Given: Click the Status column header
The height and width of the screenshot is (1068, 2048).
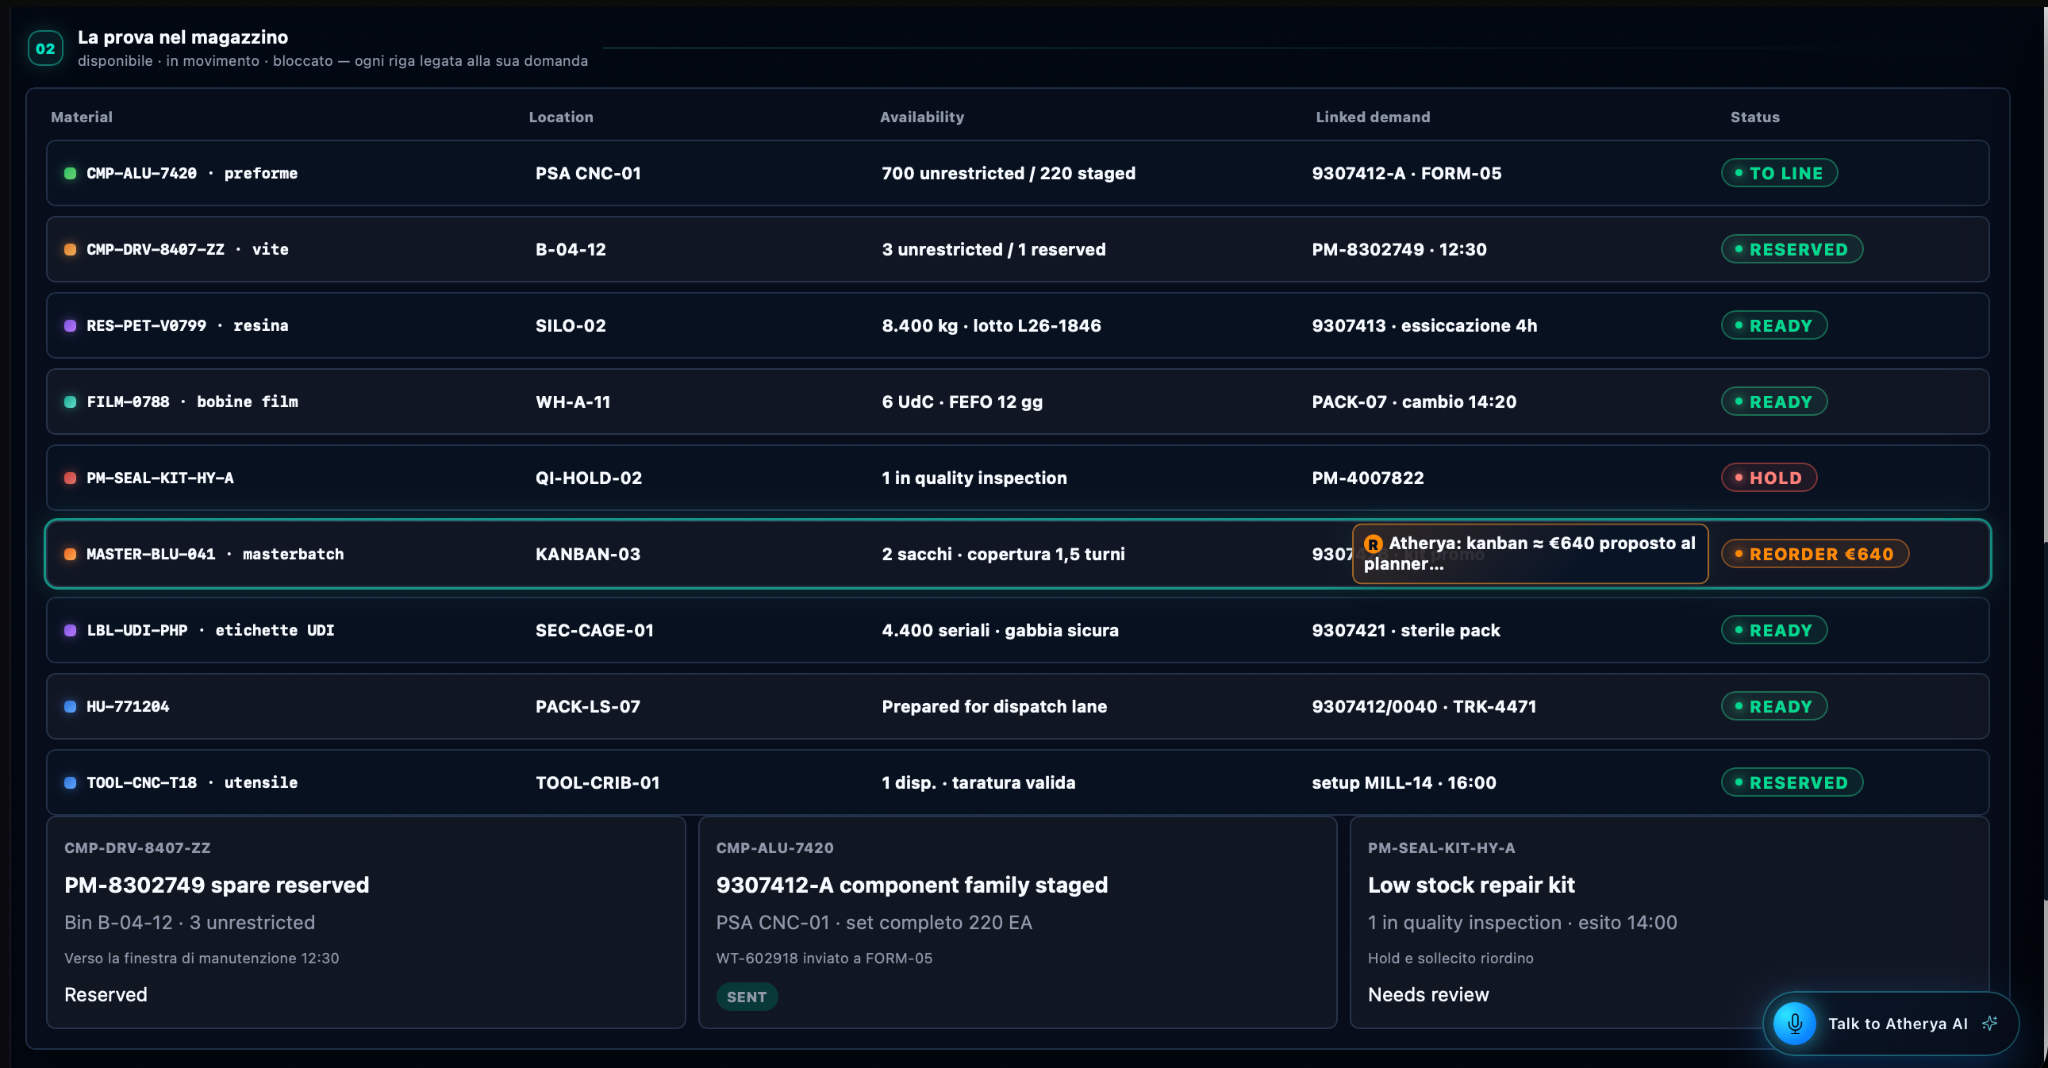Looking at the screenshot, I should click(x=1755, y=117).
